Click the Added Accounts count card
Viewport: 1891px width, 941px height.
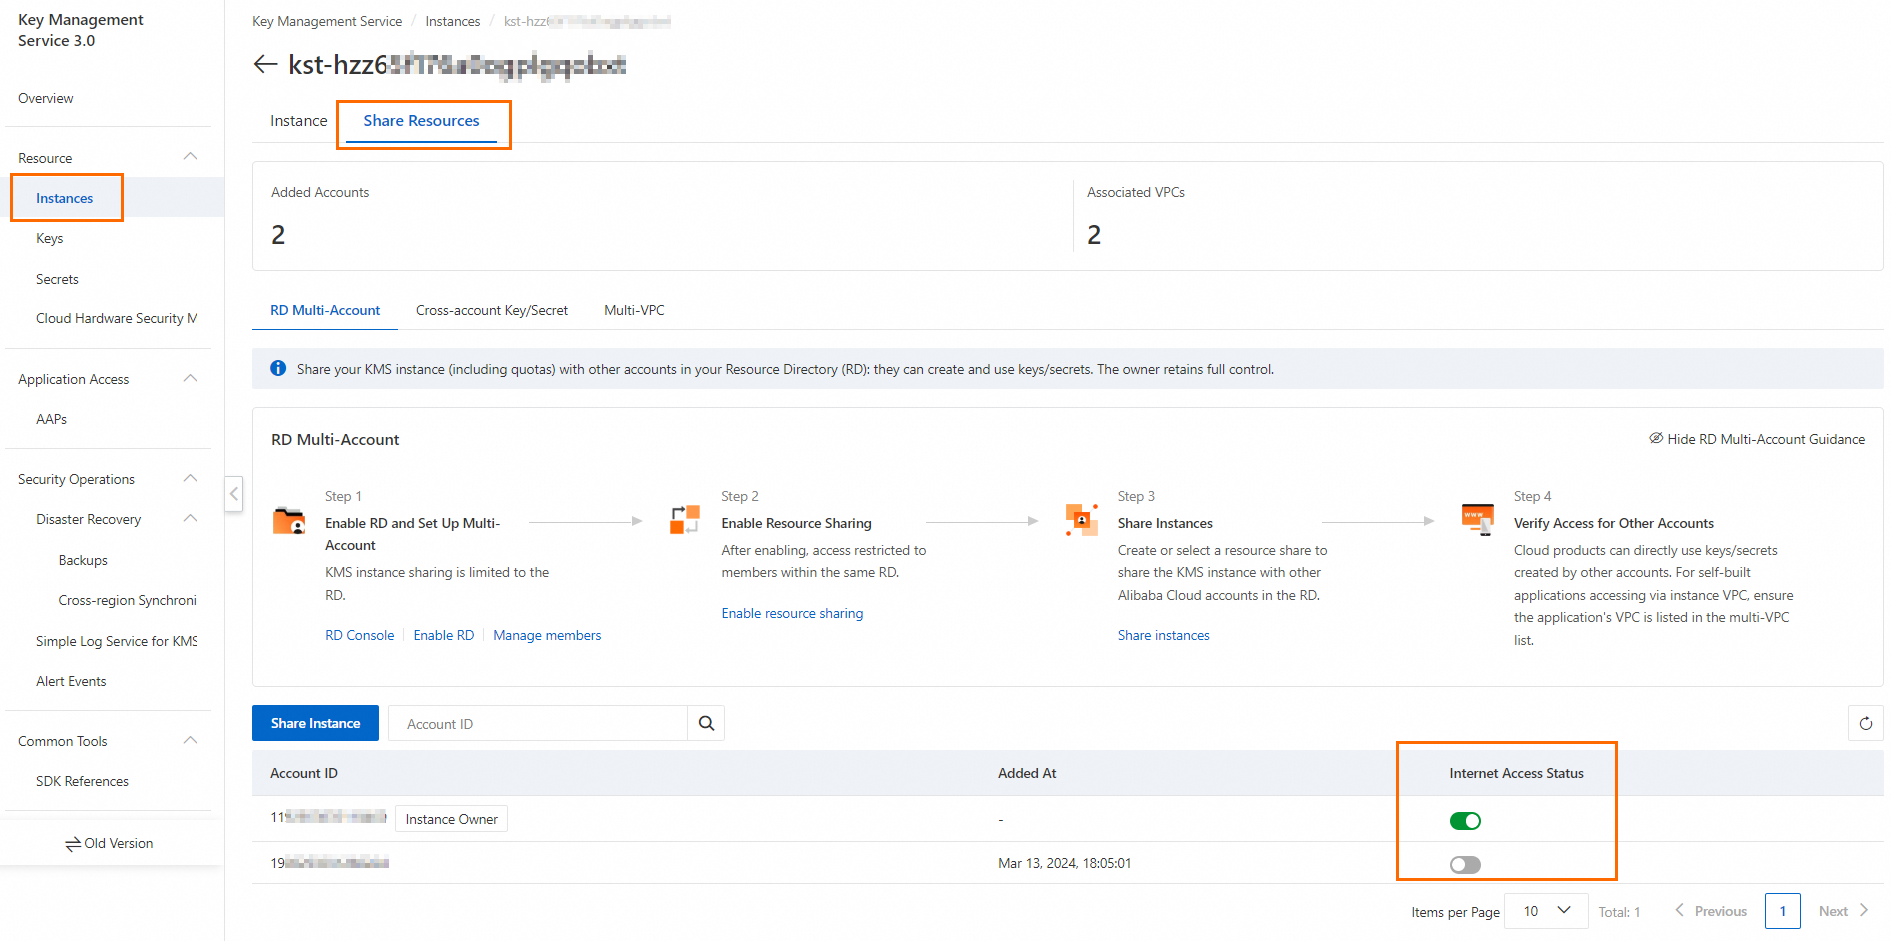[662, 216]
